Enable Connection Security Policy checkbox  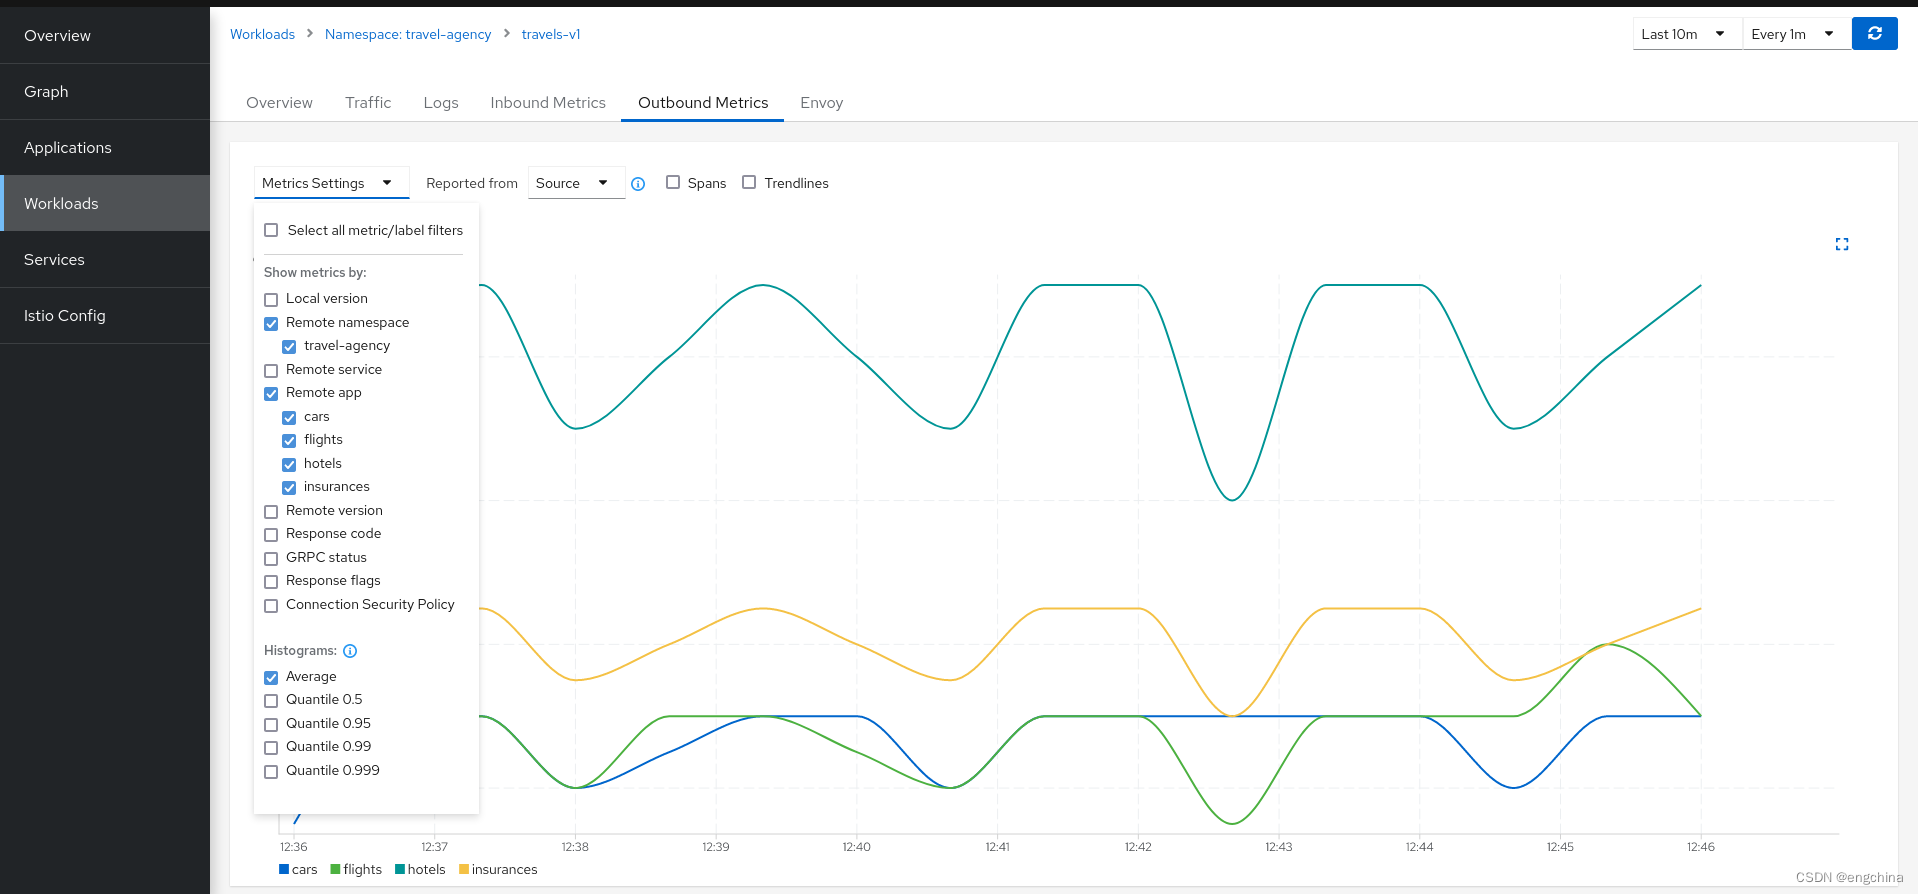271,605
